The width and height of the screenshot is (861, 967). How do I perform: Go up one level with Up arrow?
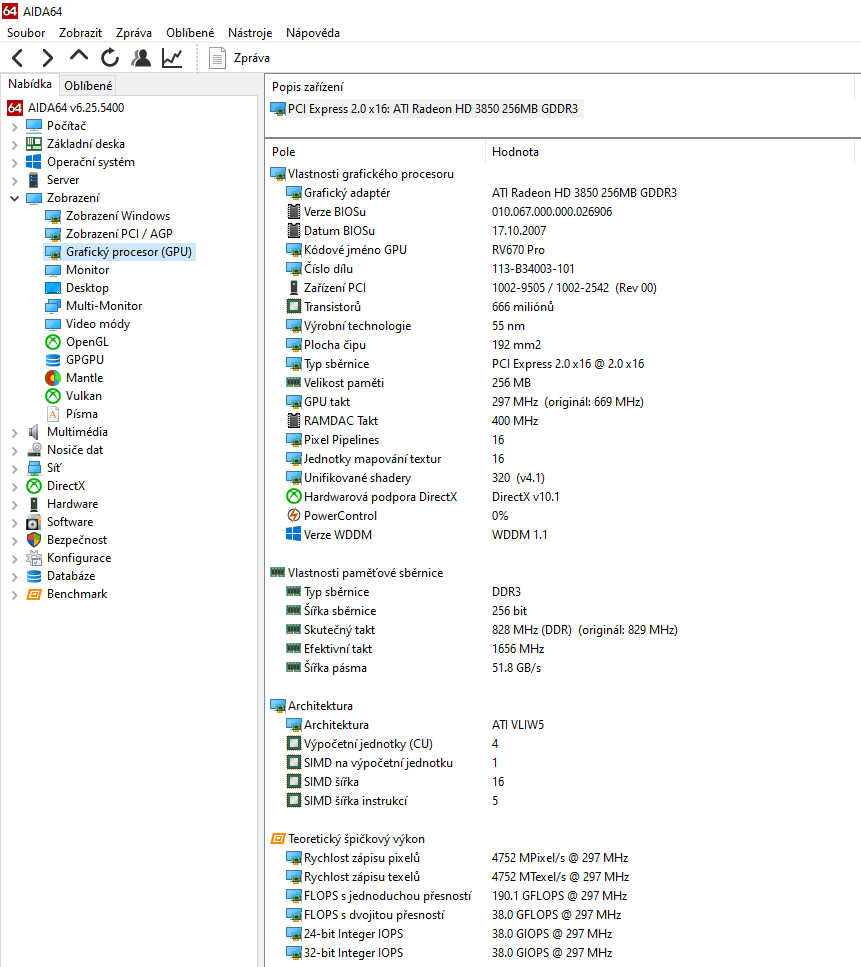(x=79, y=57)
